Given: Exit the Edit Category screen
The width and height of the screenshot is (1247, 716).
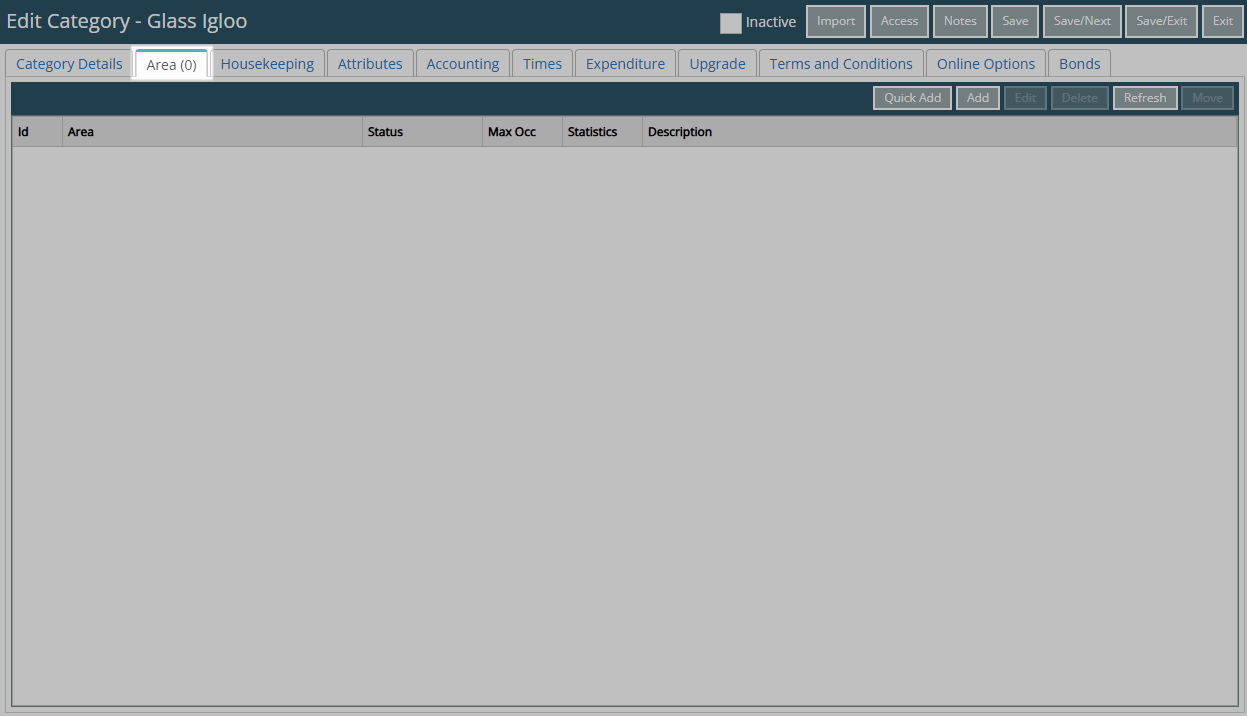Looking at the screenshot, I should pos(1223,21).
